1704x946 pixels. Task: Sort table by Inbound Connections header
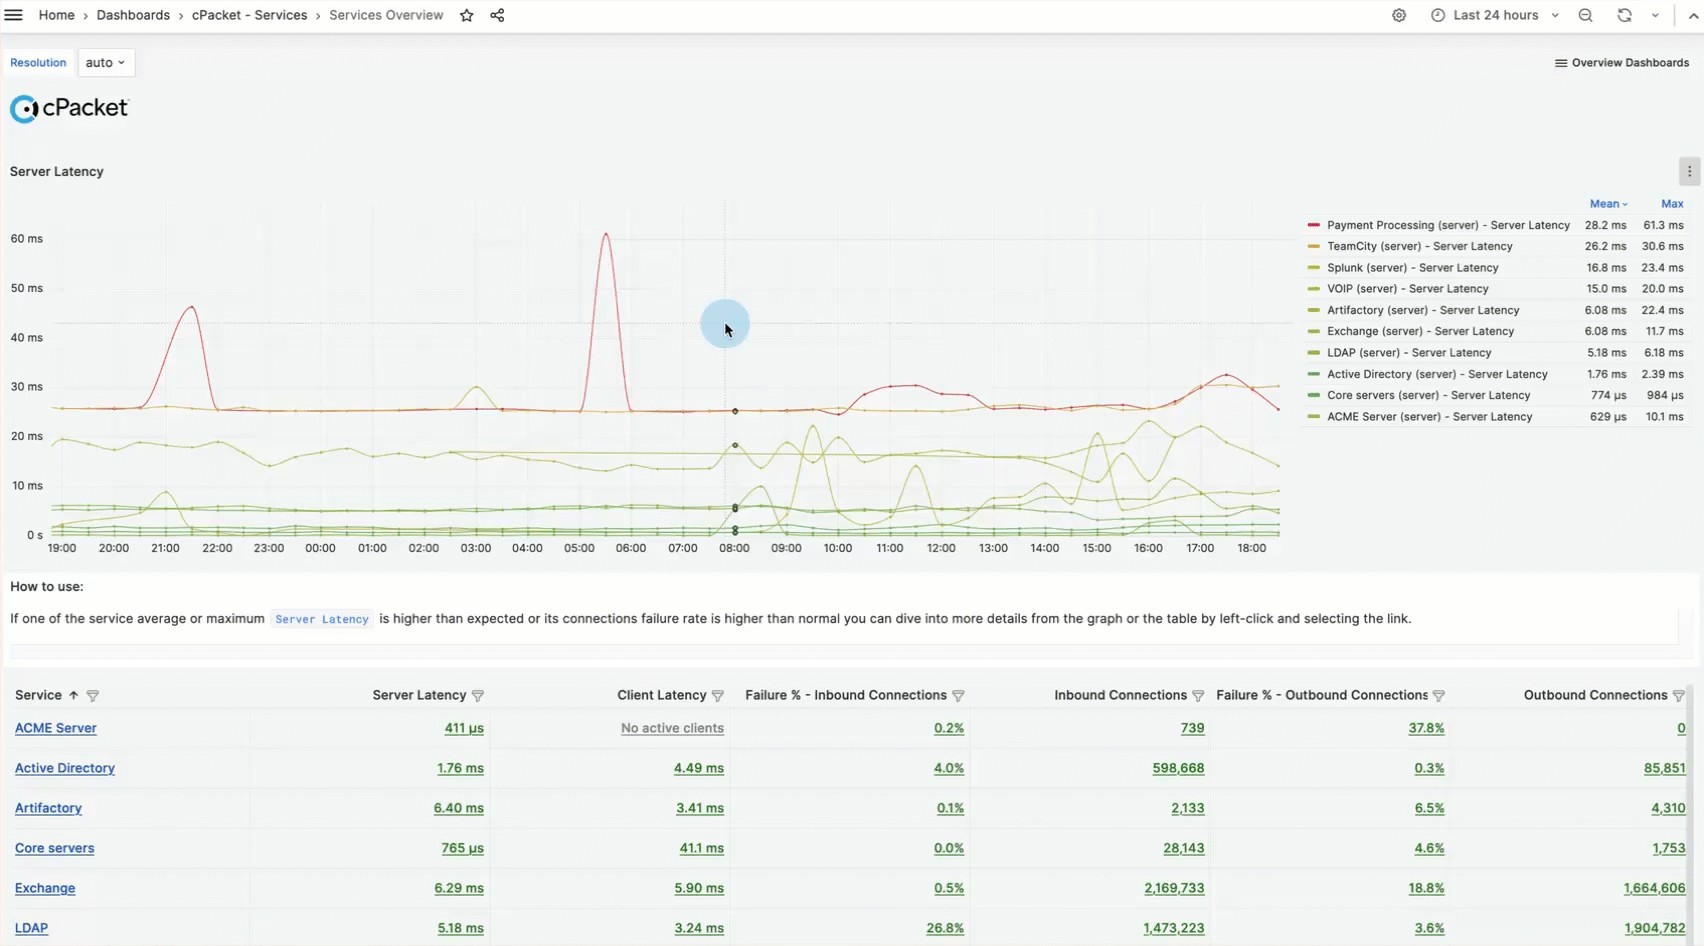(x=1120, y=695)
